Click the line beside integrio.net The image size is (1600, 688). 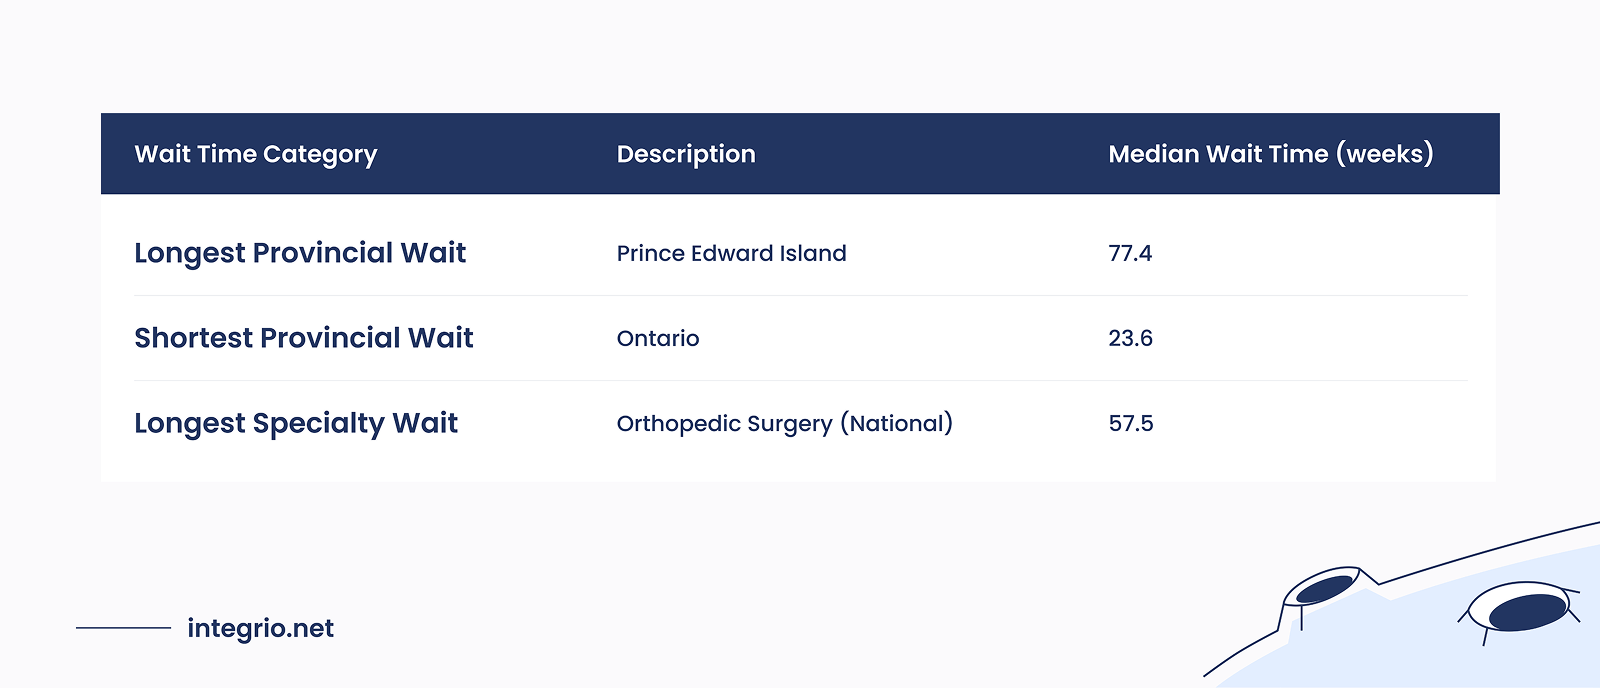[124, 628]
